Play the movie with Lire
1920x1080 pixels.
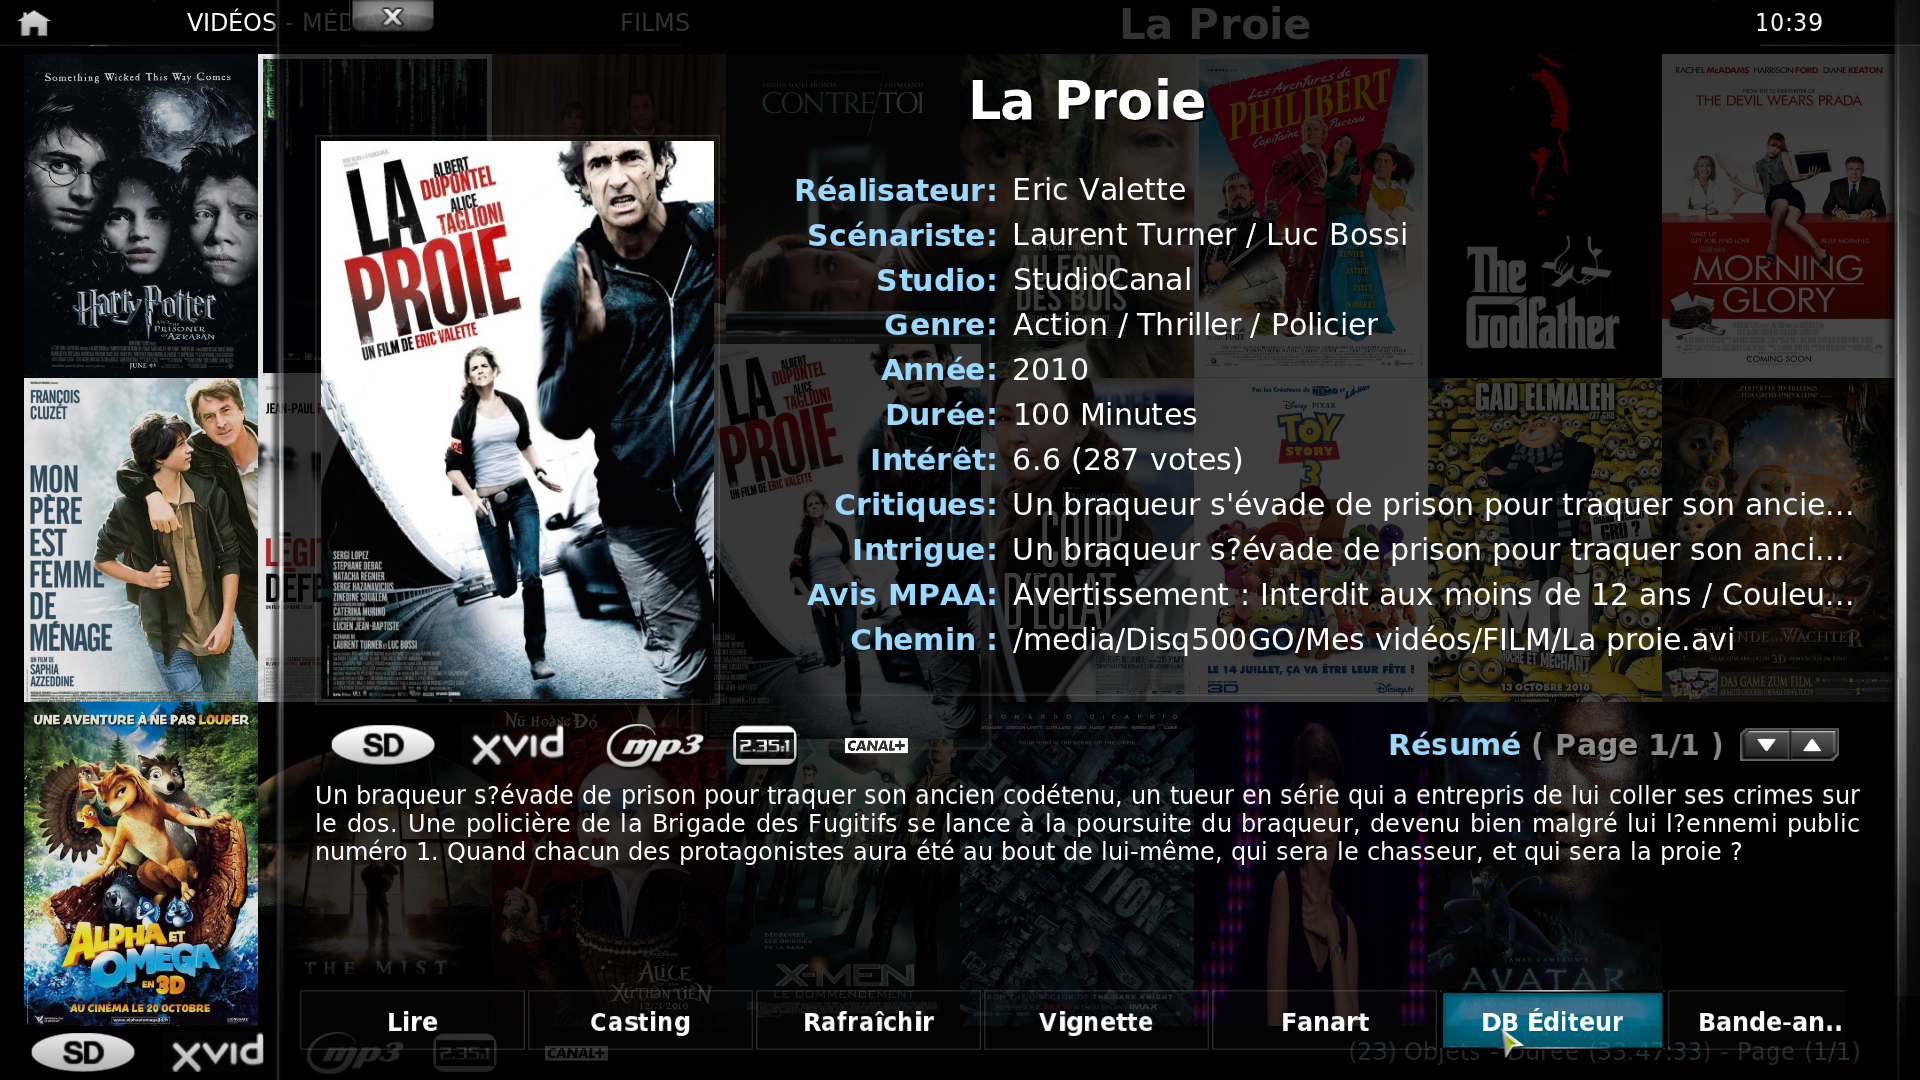click(x=412, y=1021)
